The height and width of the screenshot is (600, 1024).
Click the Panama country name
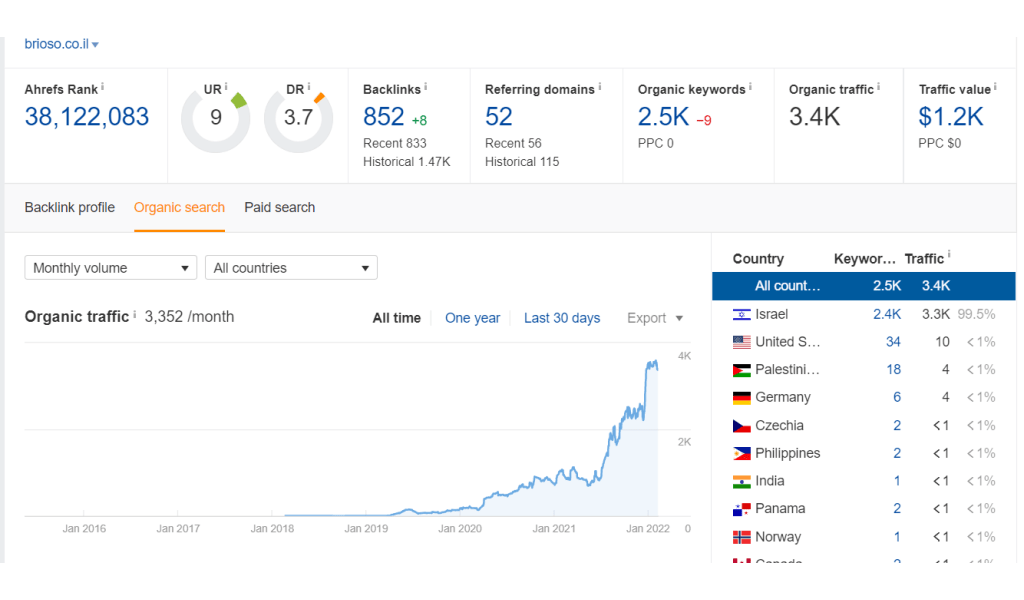(x=780, y=509)
